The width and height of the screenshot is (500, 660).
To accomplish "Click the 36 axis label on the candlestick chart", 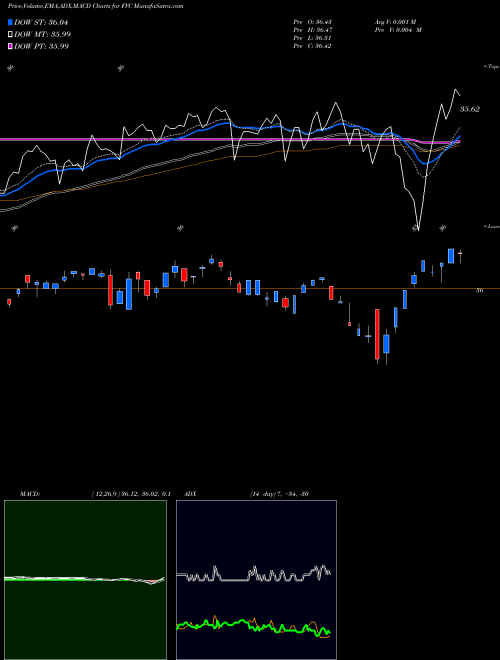I will click(x=479, y=290).
